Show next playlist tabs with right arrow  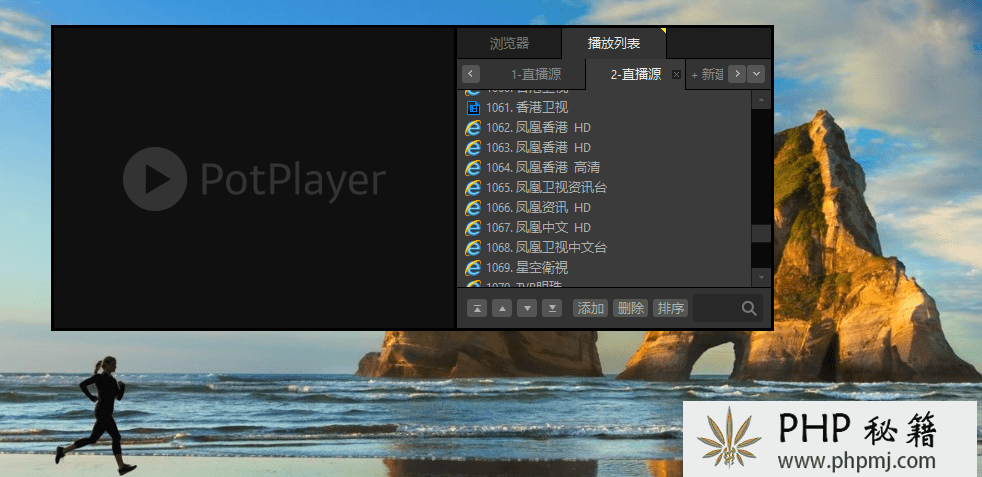737,74
